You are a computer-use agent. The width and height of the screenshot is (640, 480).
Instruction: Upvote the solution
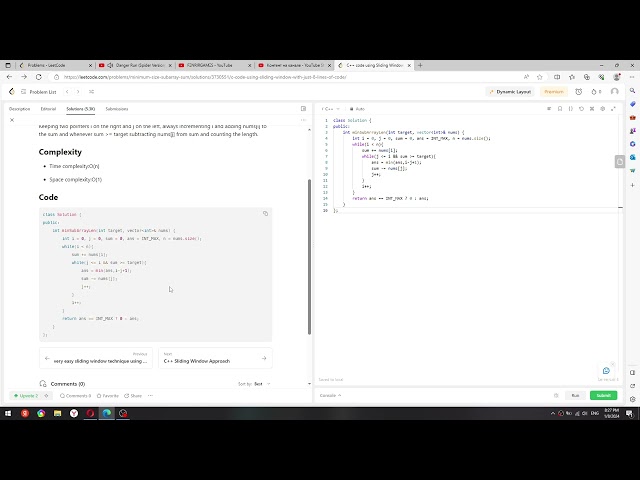coord(26,396)
